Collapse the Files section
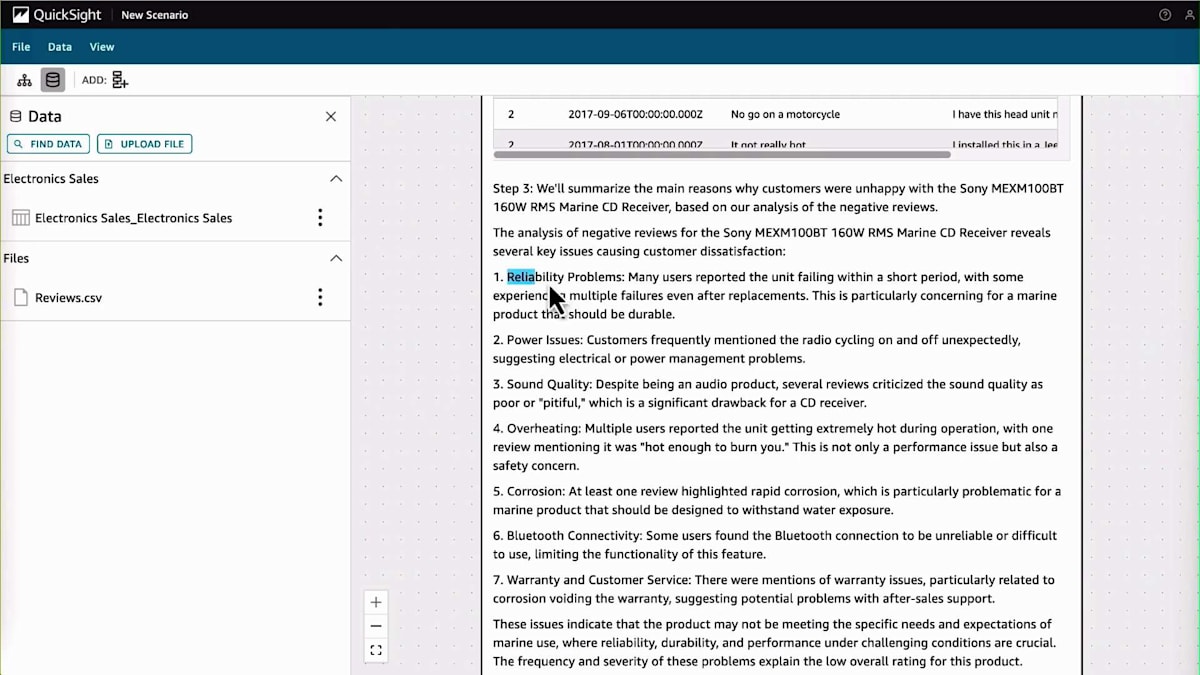The width and height of the screenshot is (1200, 675). pos(336,258)
